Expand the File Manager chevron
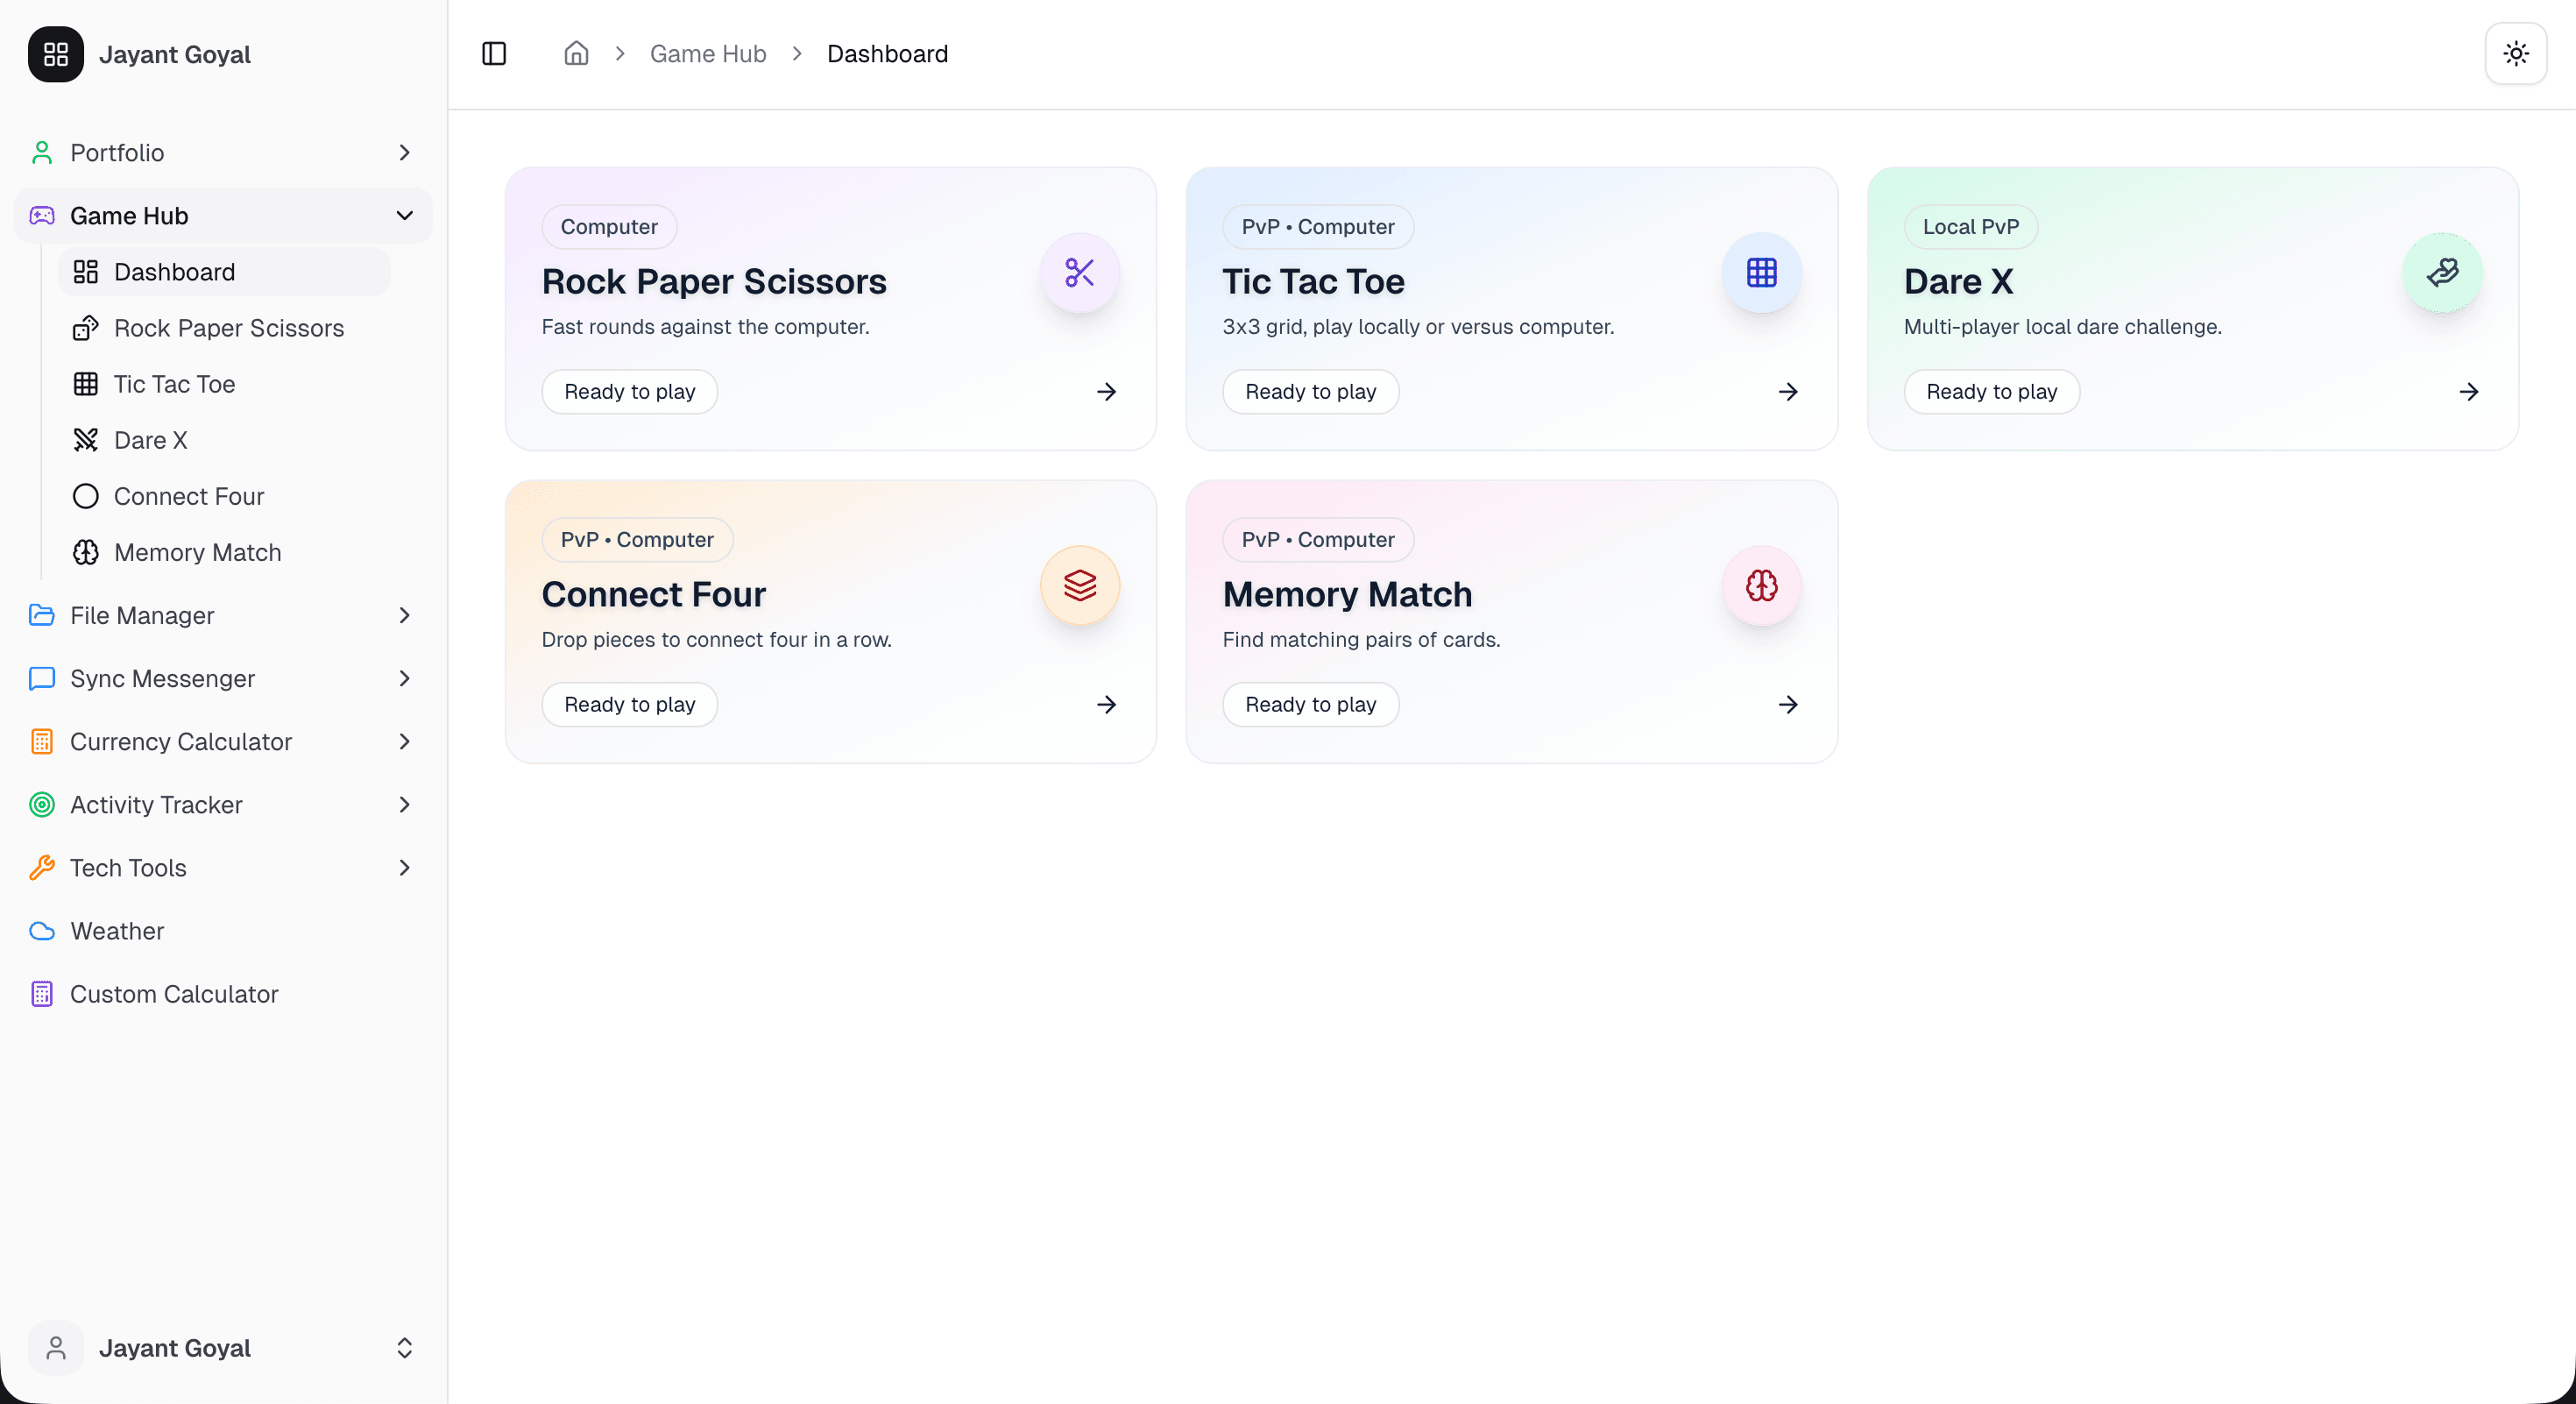Image resolution: width=2576 pixels, height=1404 pixels. point(404,615)
